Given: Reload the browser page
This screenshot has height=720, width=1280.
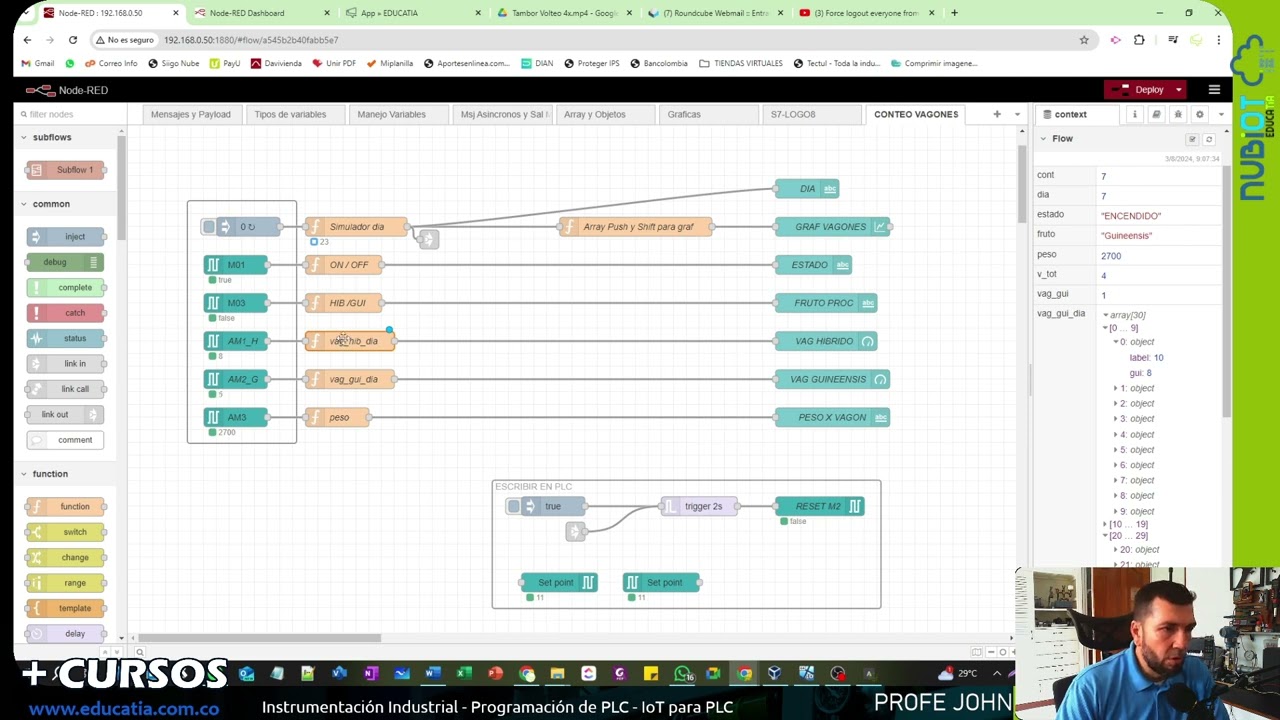Looking at the screenshot, I should (73, 40).
